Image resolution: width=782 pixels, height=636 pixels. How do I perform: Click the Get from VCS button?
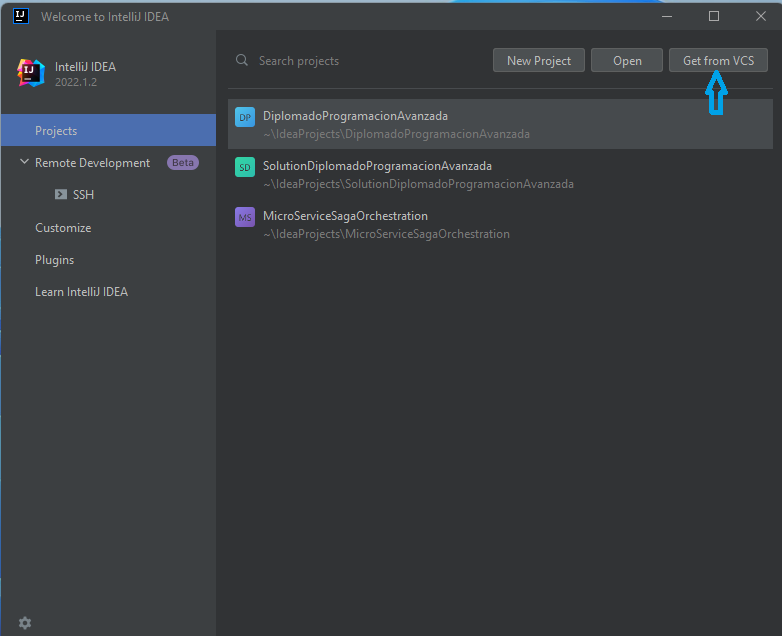(718, 60)
